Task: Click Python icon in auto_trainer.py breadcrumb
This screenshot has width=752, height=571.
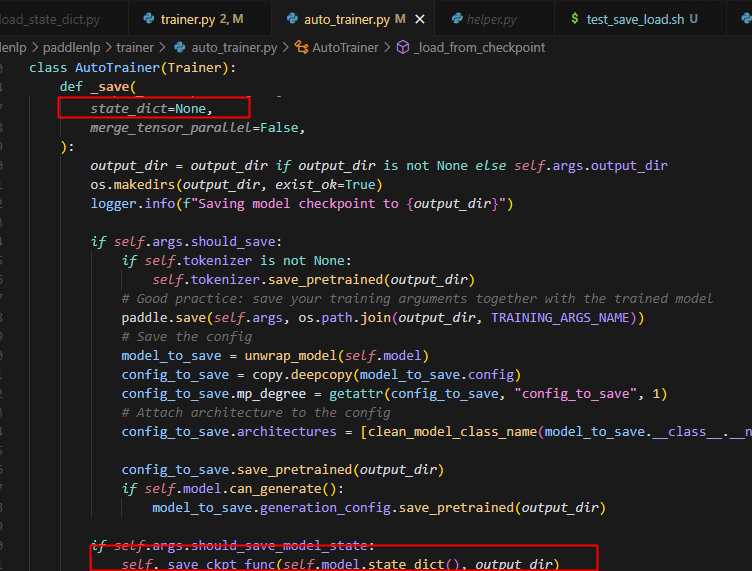Action: click(181, 47)
